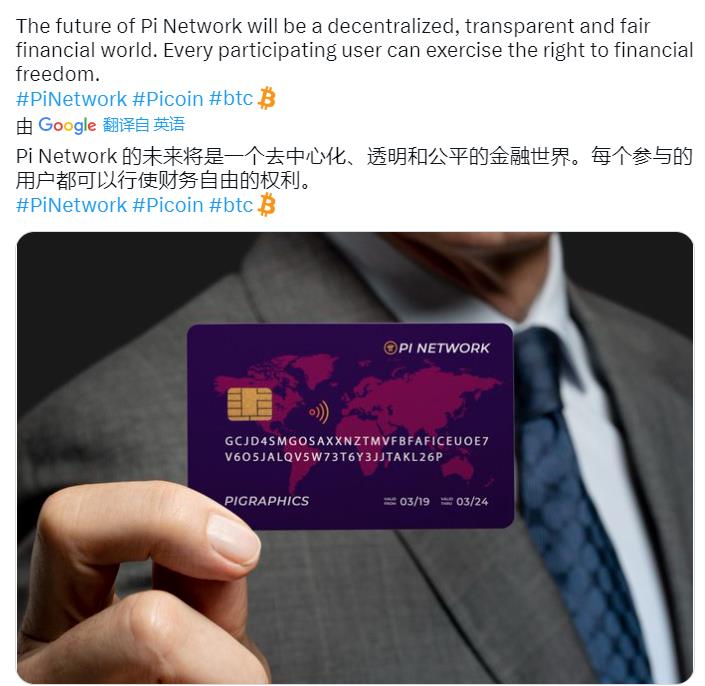
Task: Open the attached card photo
Action: 355,458
